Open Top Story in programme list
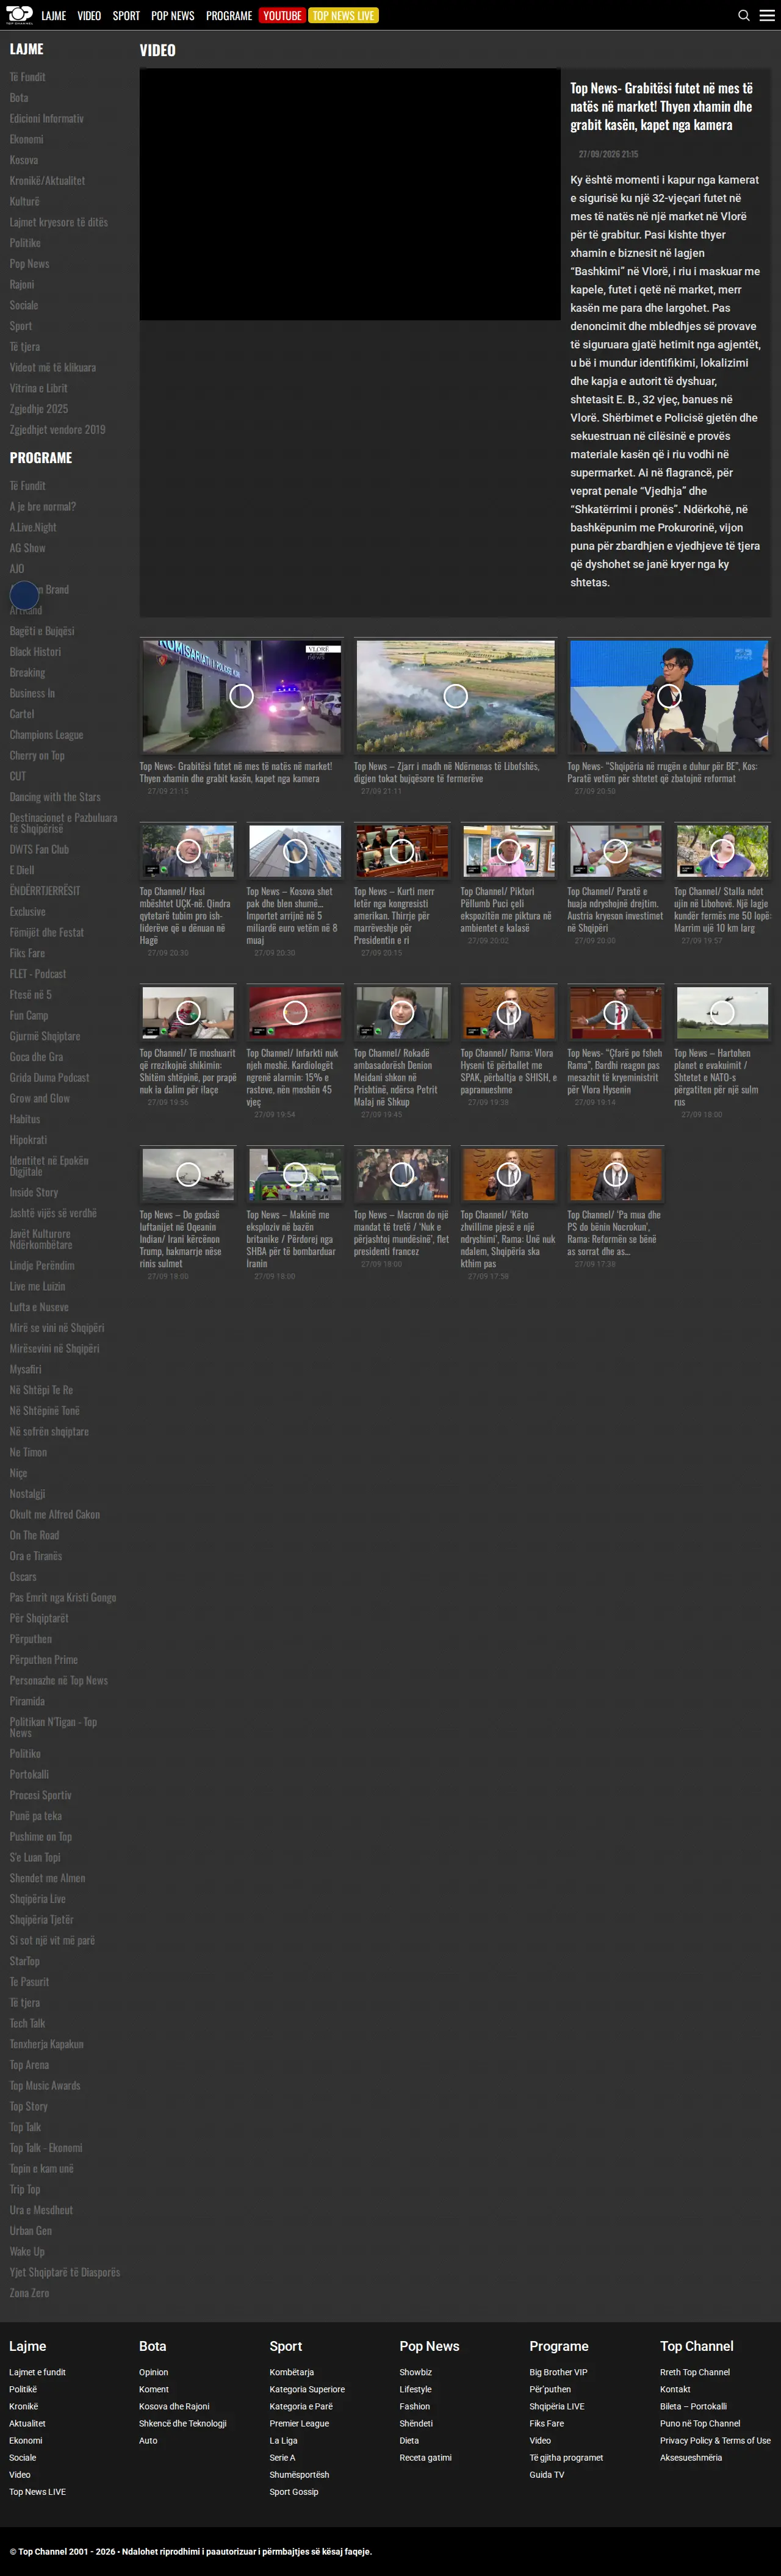Screen dimensions: 781x2576 [28, 2106]
